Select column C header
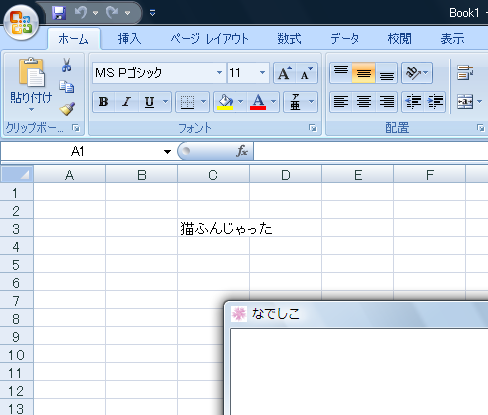The image size is (488, 415). click(213, 174)
